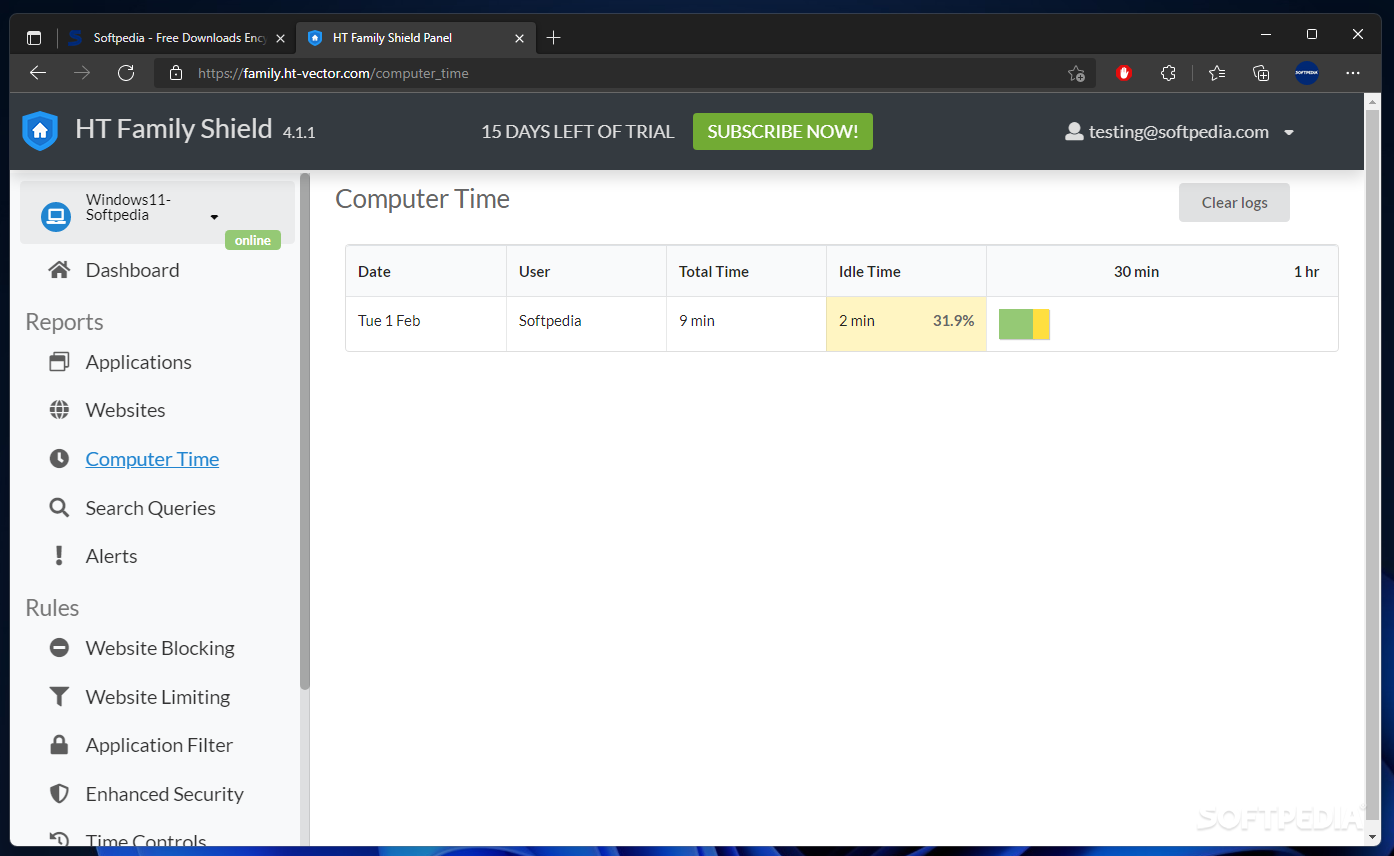
Task: Click the user account person icon
Action: 1074,131
